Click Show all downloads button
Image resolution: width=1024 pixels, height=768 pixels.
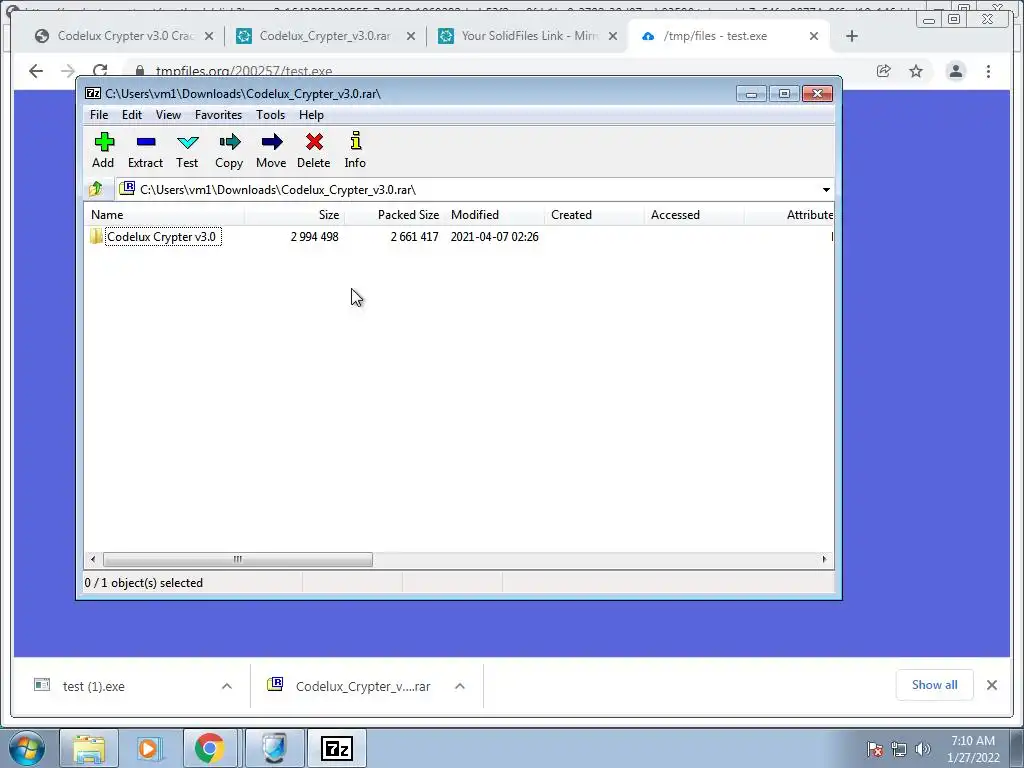[x=935, y=685]
